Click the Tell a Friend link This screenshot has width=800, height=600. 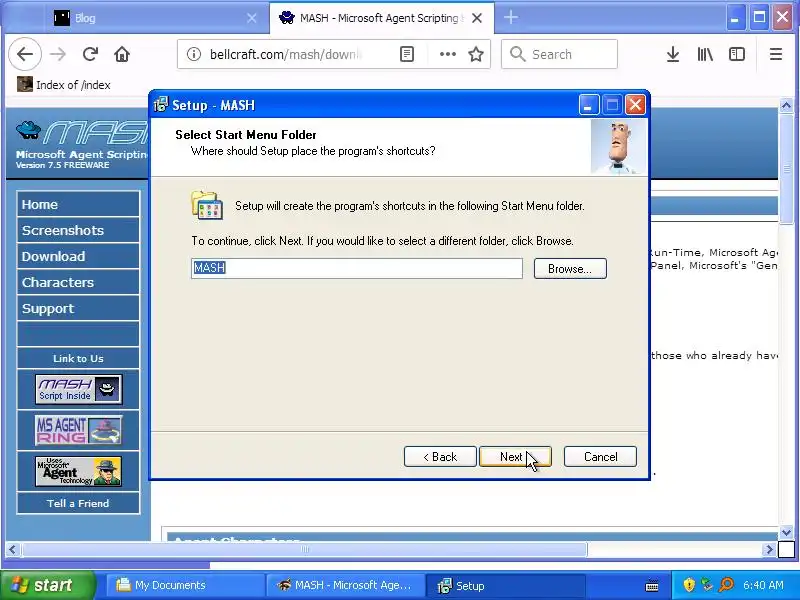pyautogui.click(x=78, y=504)
